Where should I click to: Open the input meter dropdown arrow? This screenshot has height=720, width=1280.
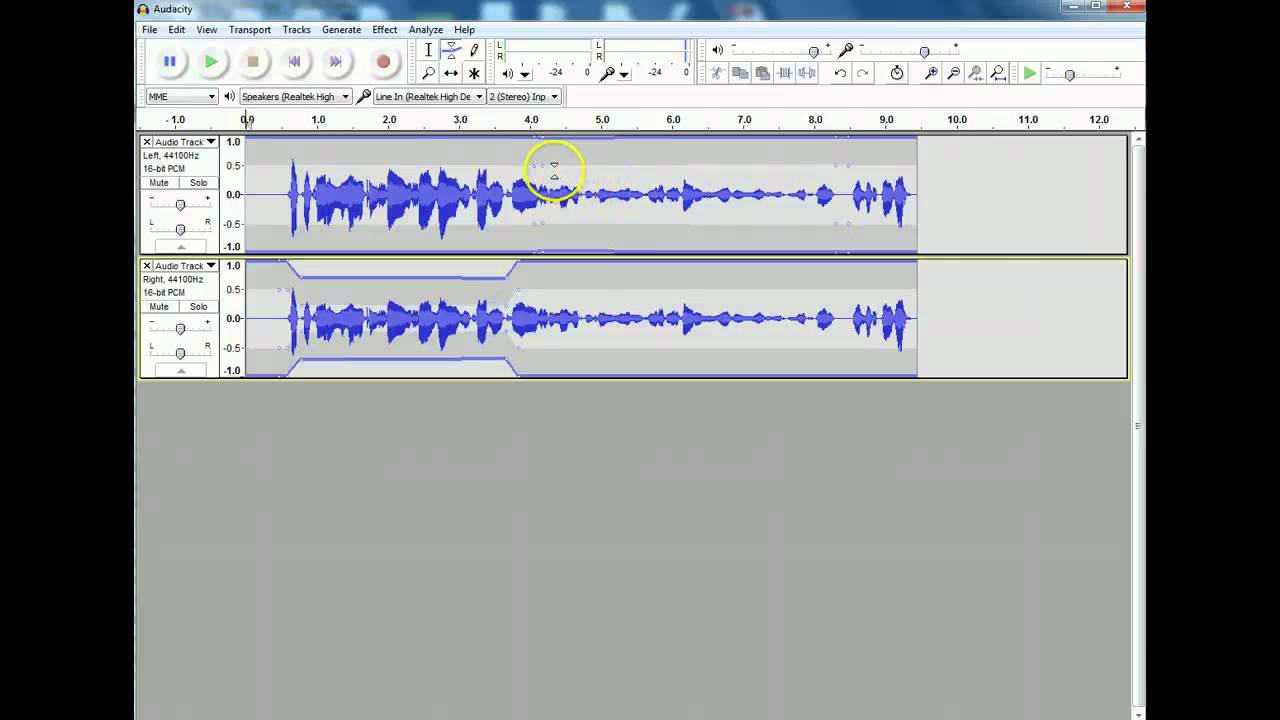pos(624,74)
